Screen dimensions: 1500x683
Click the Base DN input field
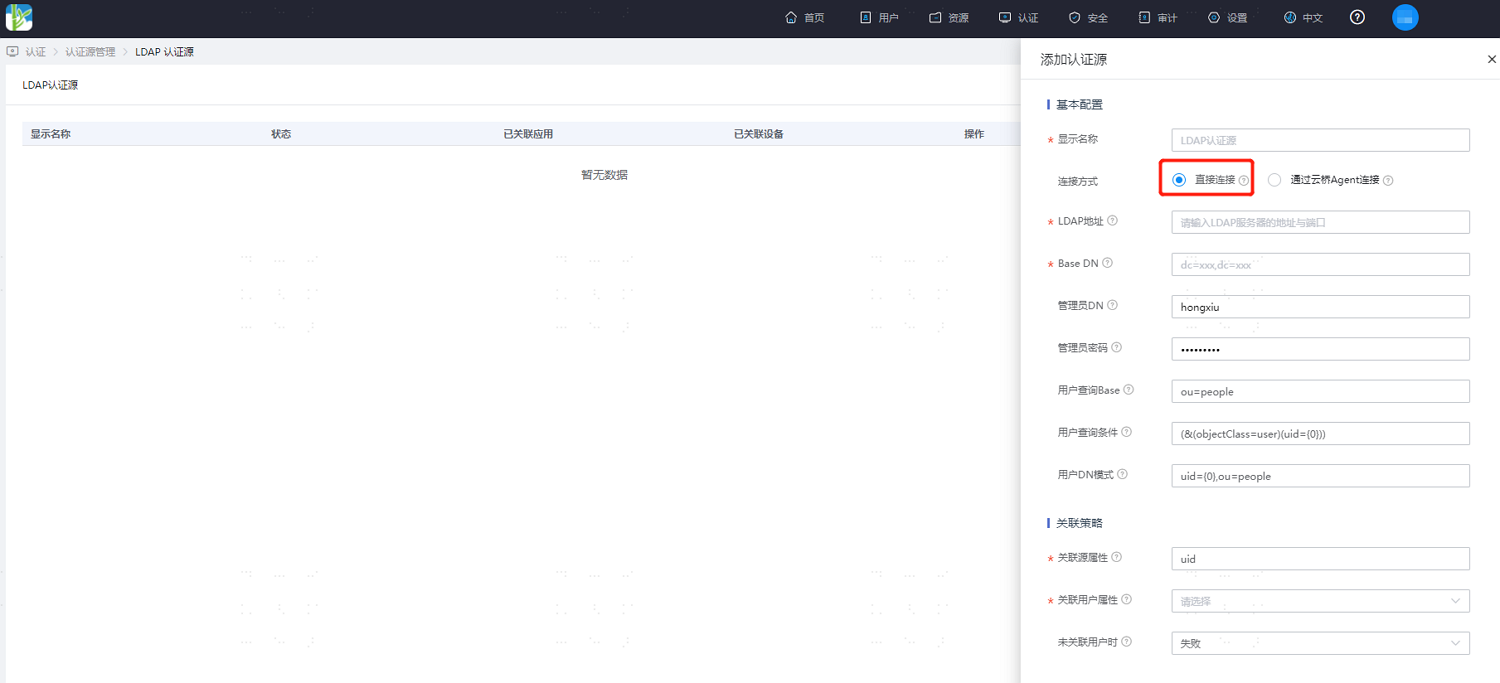click(x=1320, y=264)
